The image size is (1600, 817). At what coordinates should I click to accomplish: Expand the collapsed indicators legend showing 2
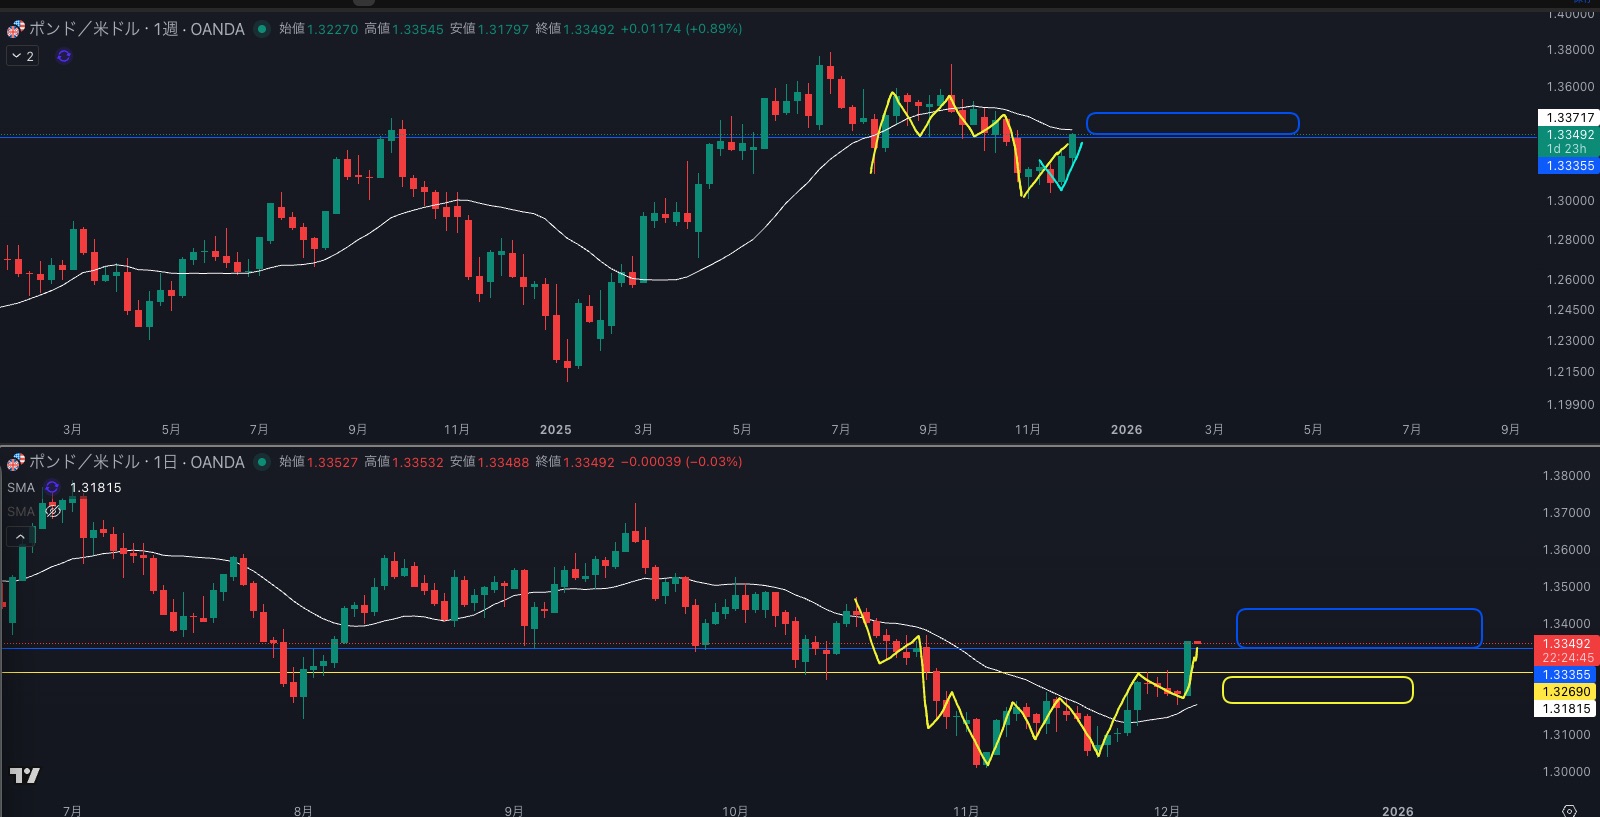pyautogui.click(x=22, y=56)
